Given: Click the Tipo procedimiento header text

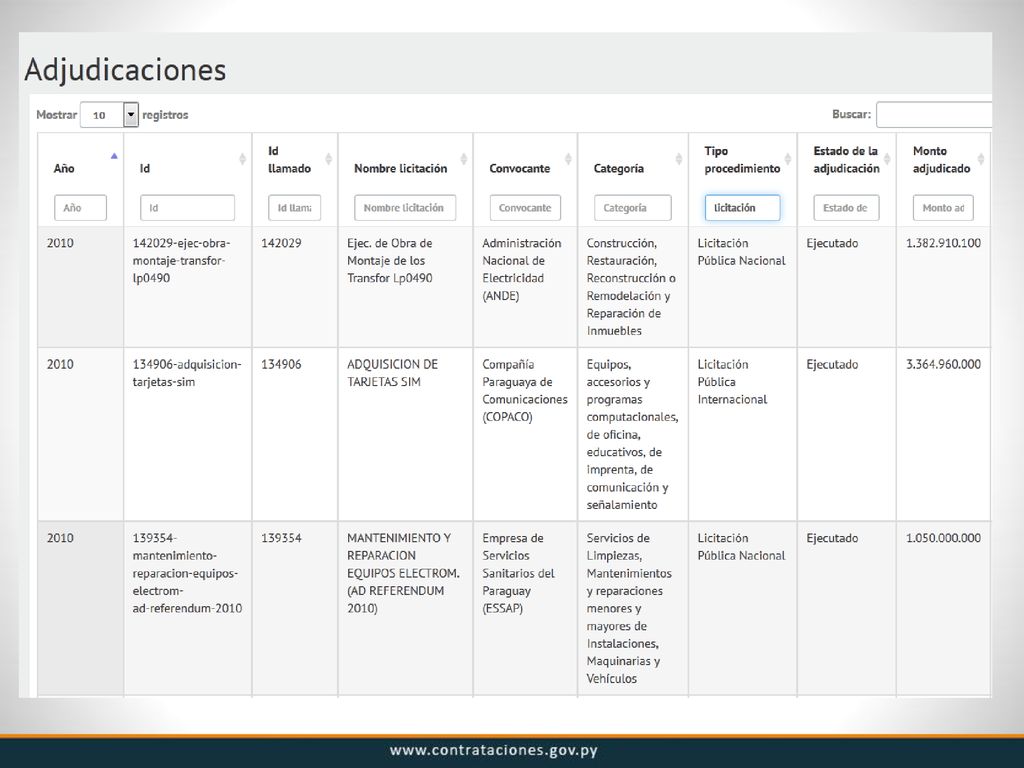Looking at the screenshot, I should 742,159.
